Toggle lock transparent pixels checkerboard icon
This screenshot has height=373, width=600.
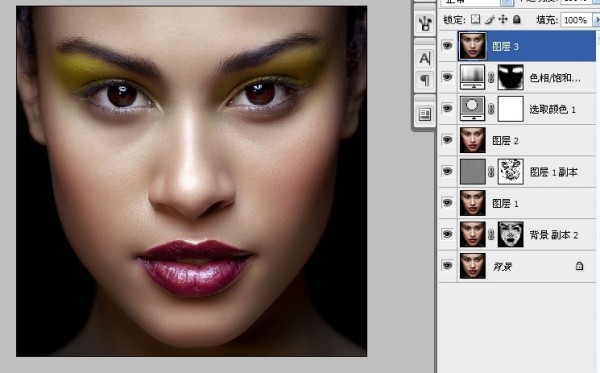(x=475, y=19)
